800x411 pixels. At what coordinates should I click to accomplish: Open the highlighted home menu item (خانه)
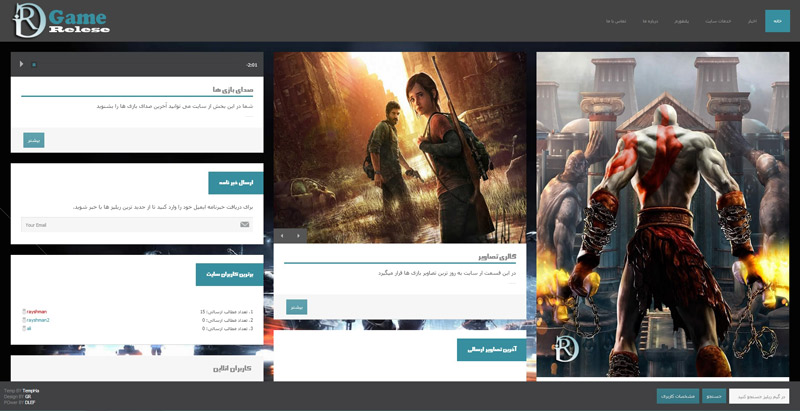coord(777,21)
